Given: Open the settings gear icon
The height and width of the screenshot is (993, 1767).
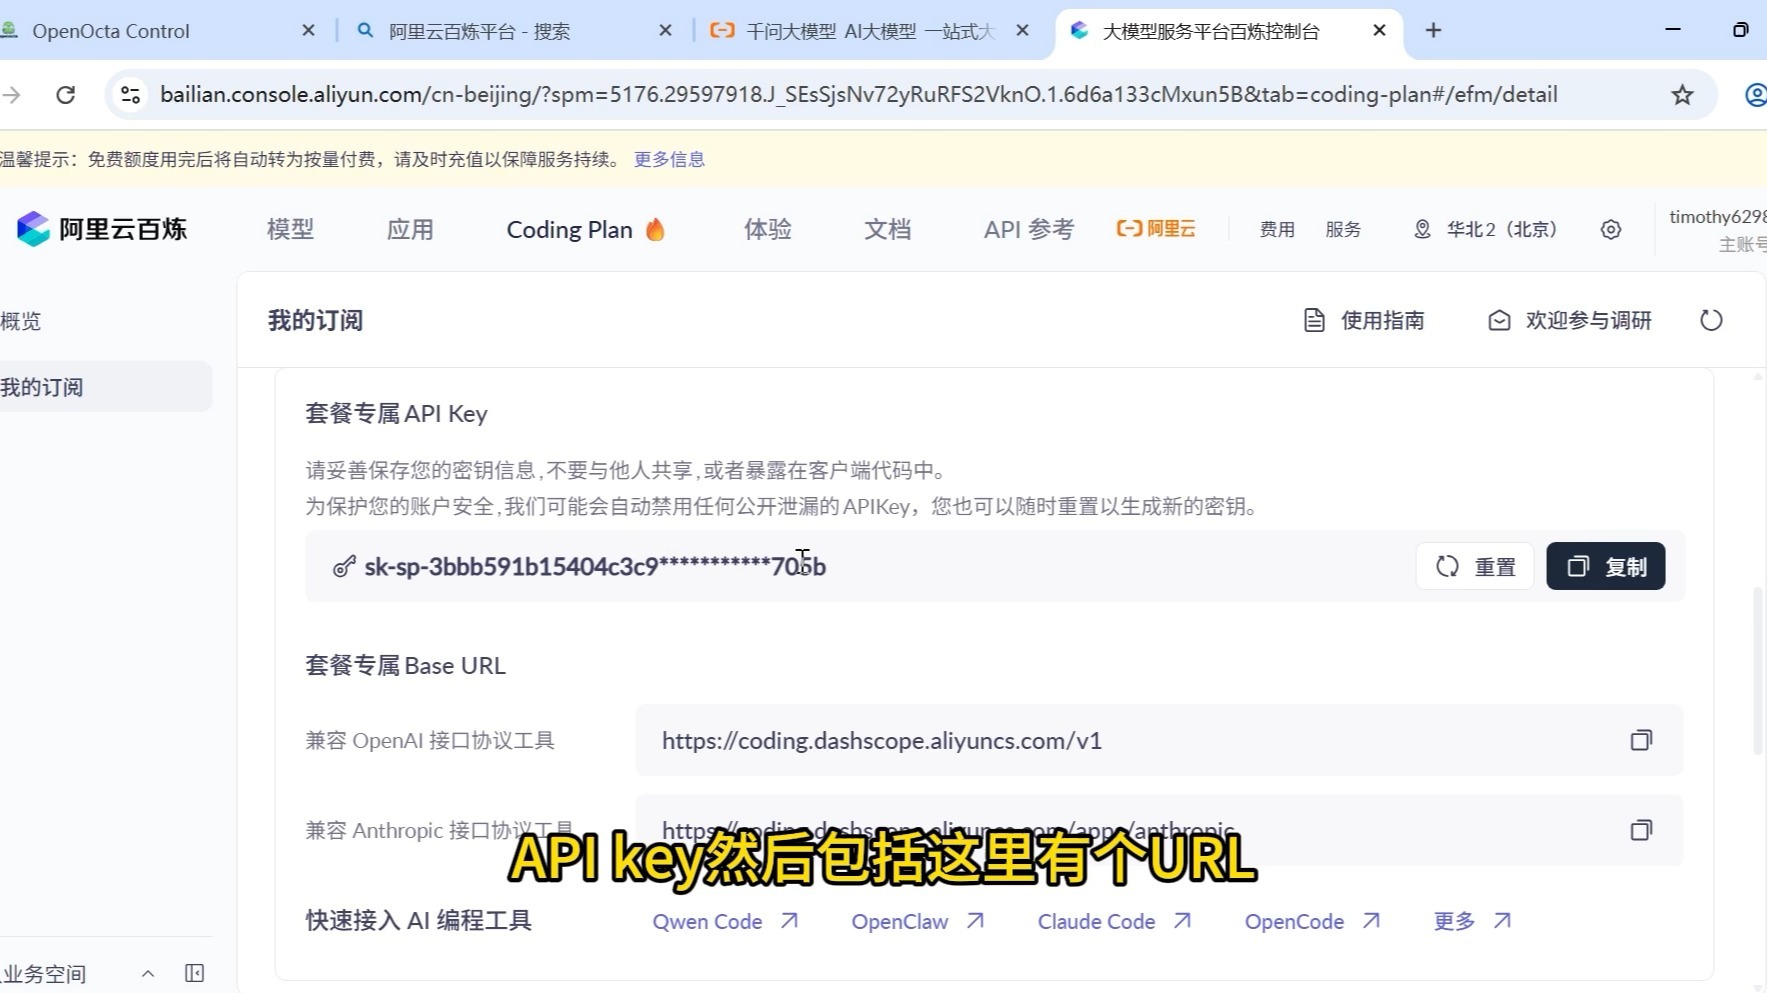Looking at the screenshot, I should 1611,230.
